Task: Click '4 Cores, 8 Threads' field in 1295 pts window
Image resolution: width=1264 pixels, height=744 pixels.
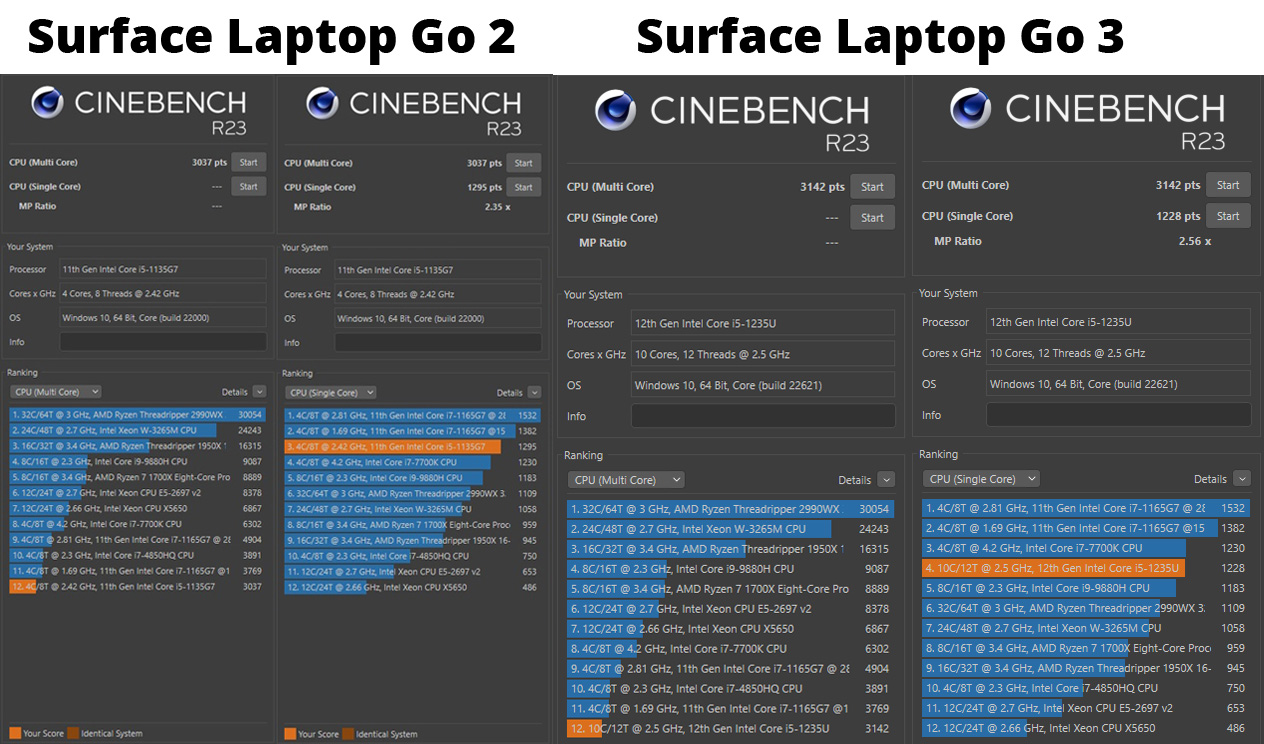Action: pyautogui.click(x=439, y=294)
